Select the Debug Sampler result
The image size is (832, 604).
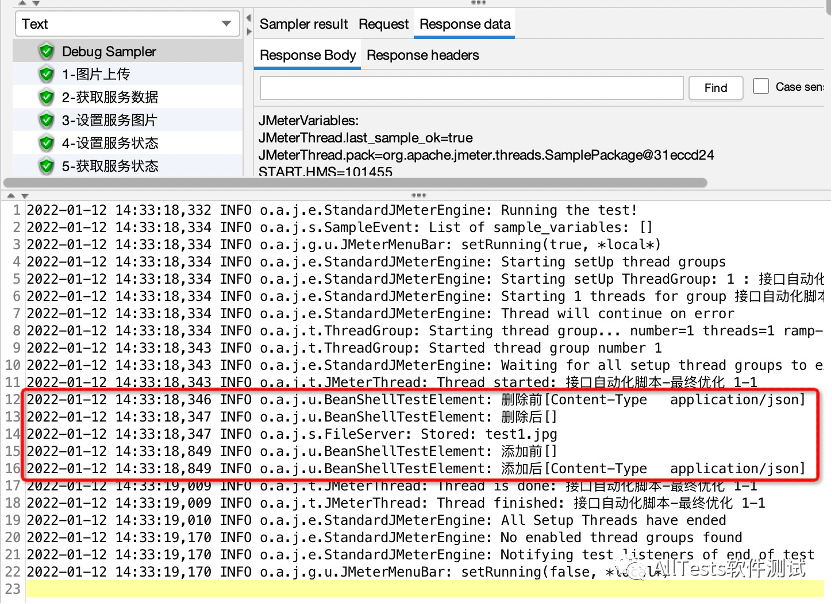[128, 51]
